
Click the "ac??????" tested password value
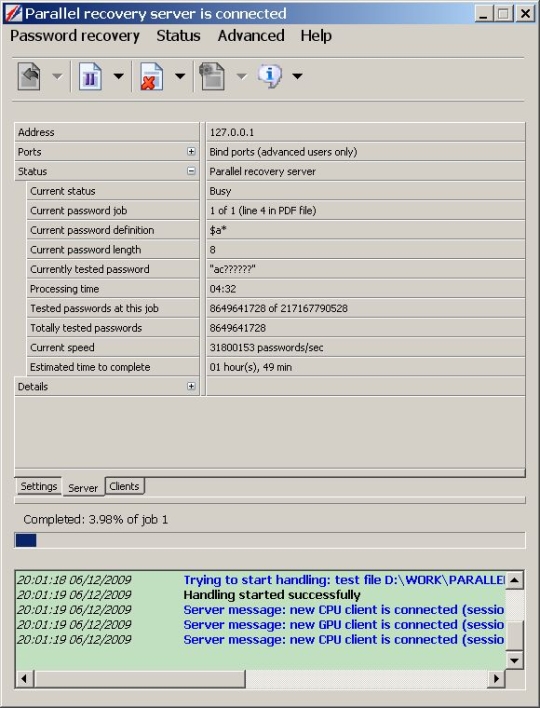(233, 269)
